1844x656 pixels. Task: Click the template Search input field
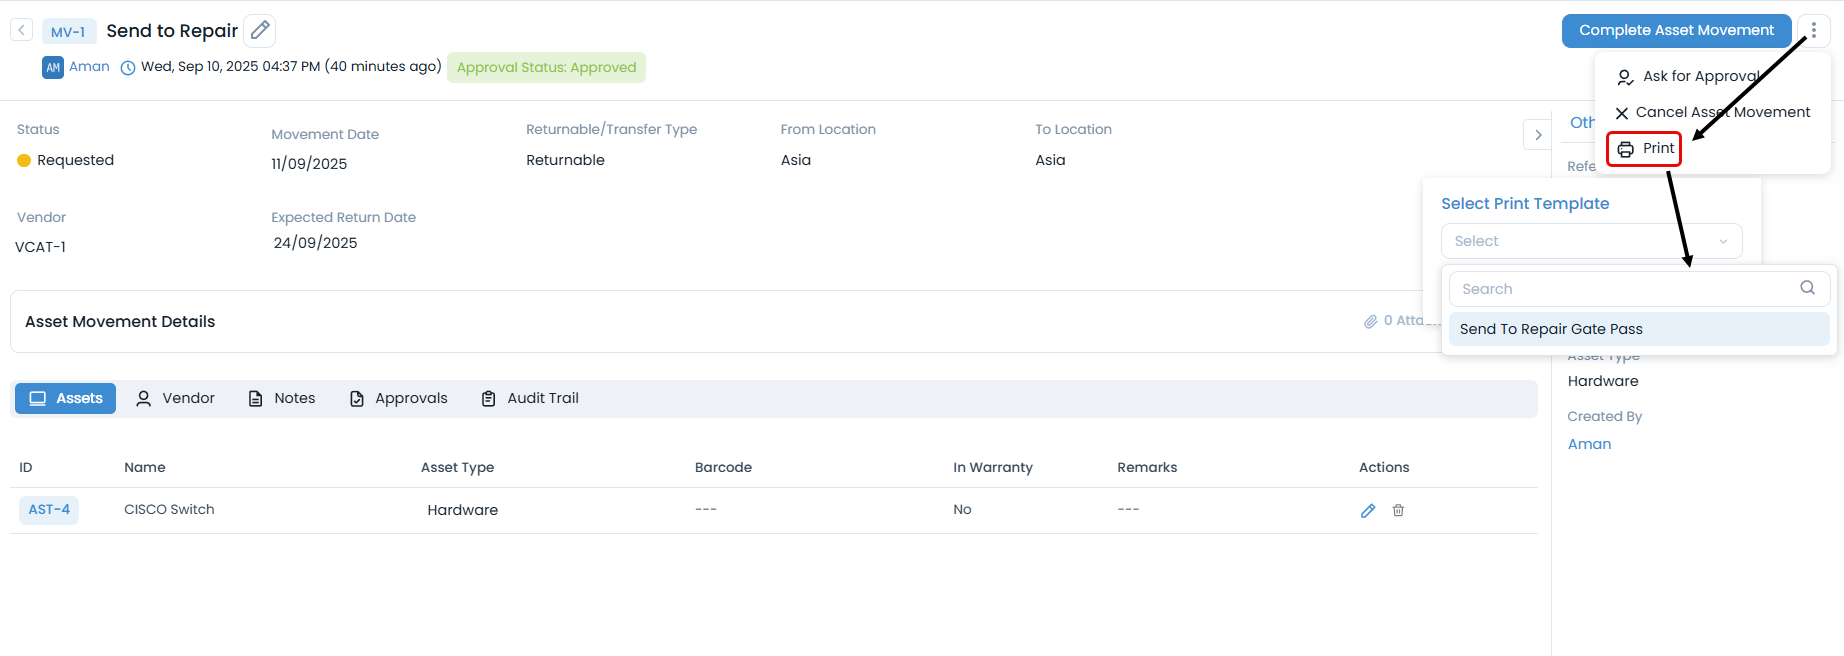pyautogui.click(x=1622, y=289)
